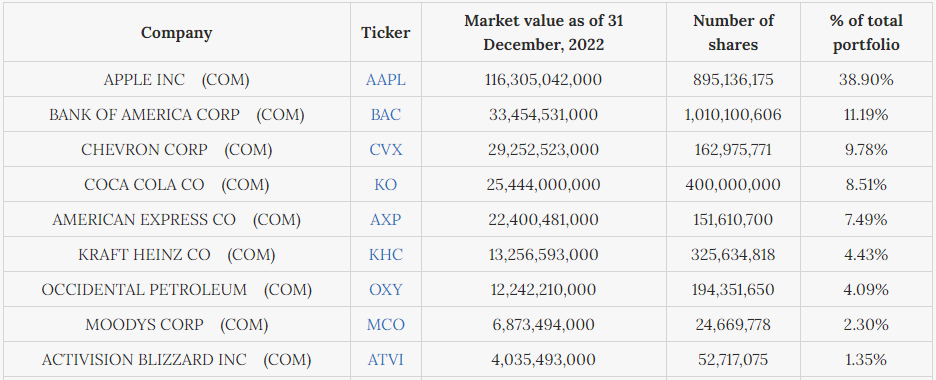Click the KHC ticker link
This screenshot has width=936, height=380.
pyautogui.click(x=386, y=255)
